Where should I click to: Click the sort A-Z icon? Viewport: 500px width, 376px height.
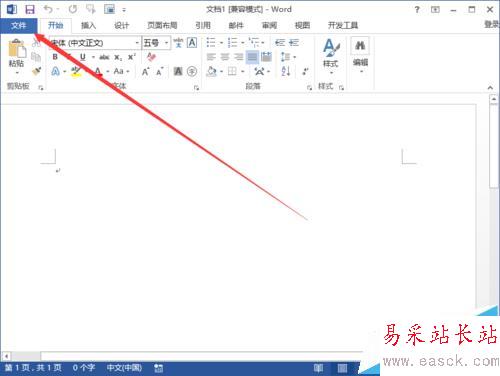click(286, 71)
